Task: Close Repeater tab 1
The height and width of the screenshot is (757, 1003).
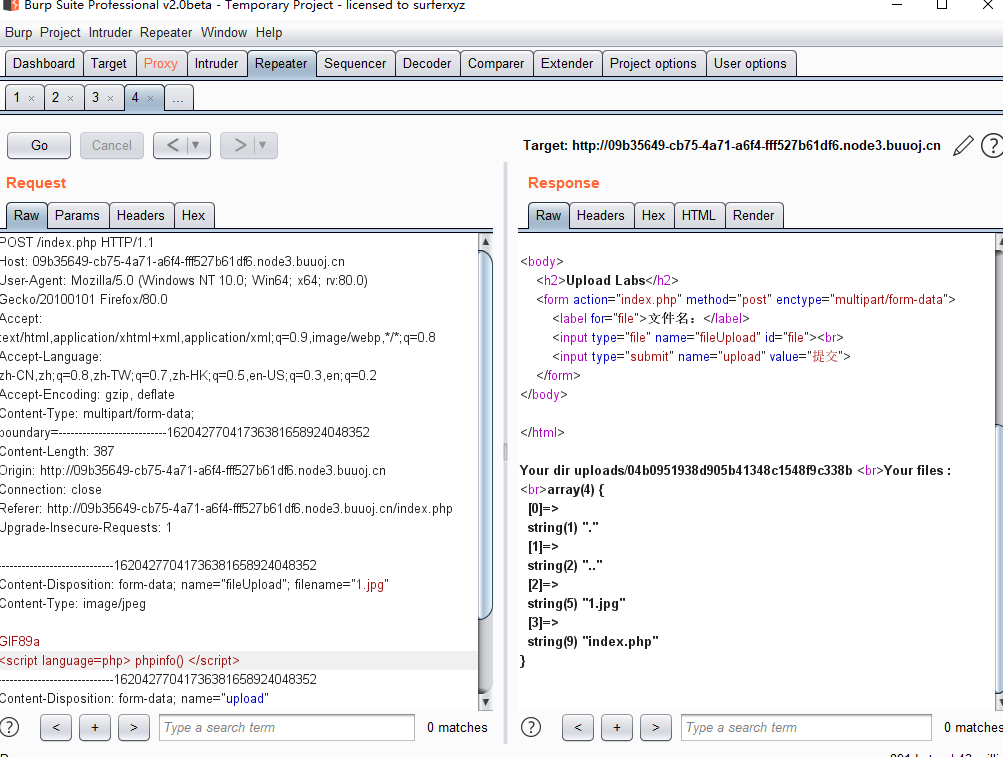Action: pos(31,99)
